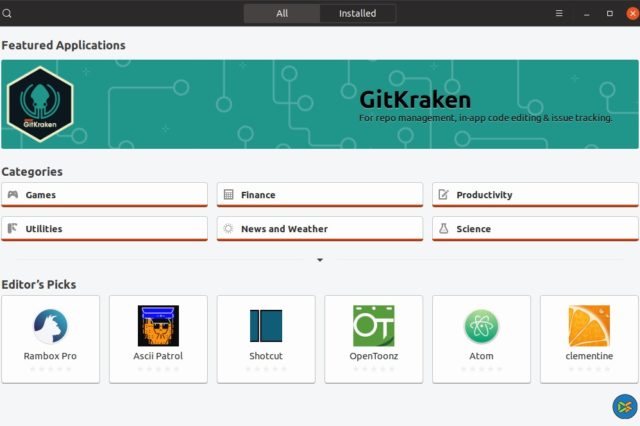Click the Shotcut star rating
640x426 pixels.
click(x=266, y=369)
